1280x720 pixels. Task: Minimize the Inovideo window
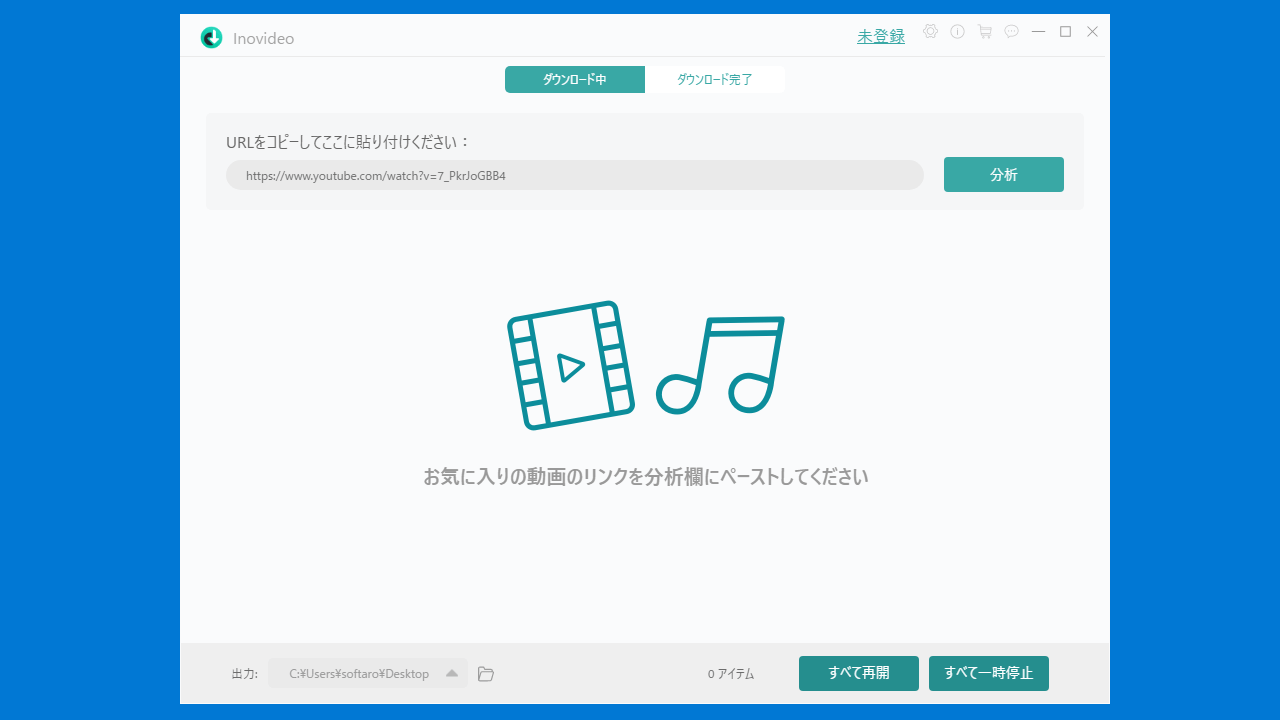(1038, 32)
